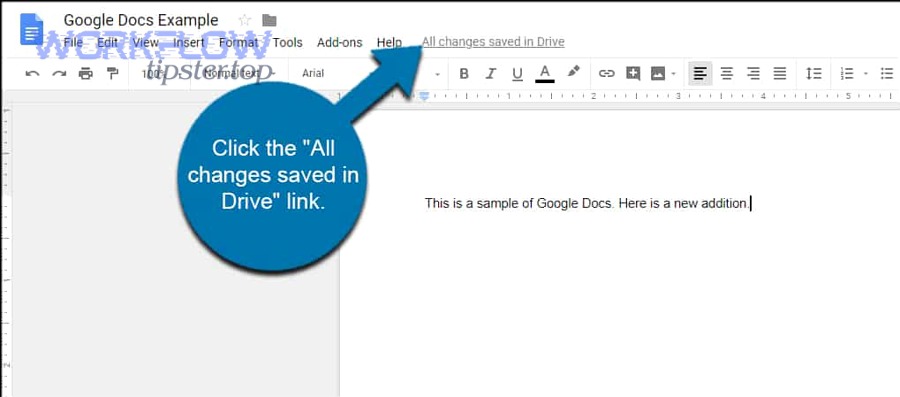Expand the numbered list dropdown arrow
Screen dimensions: 900x397
coord(866,74)
